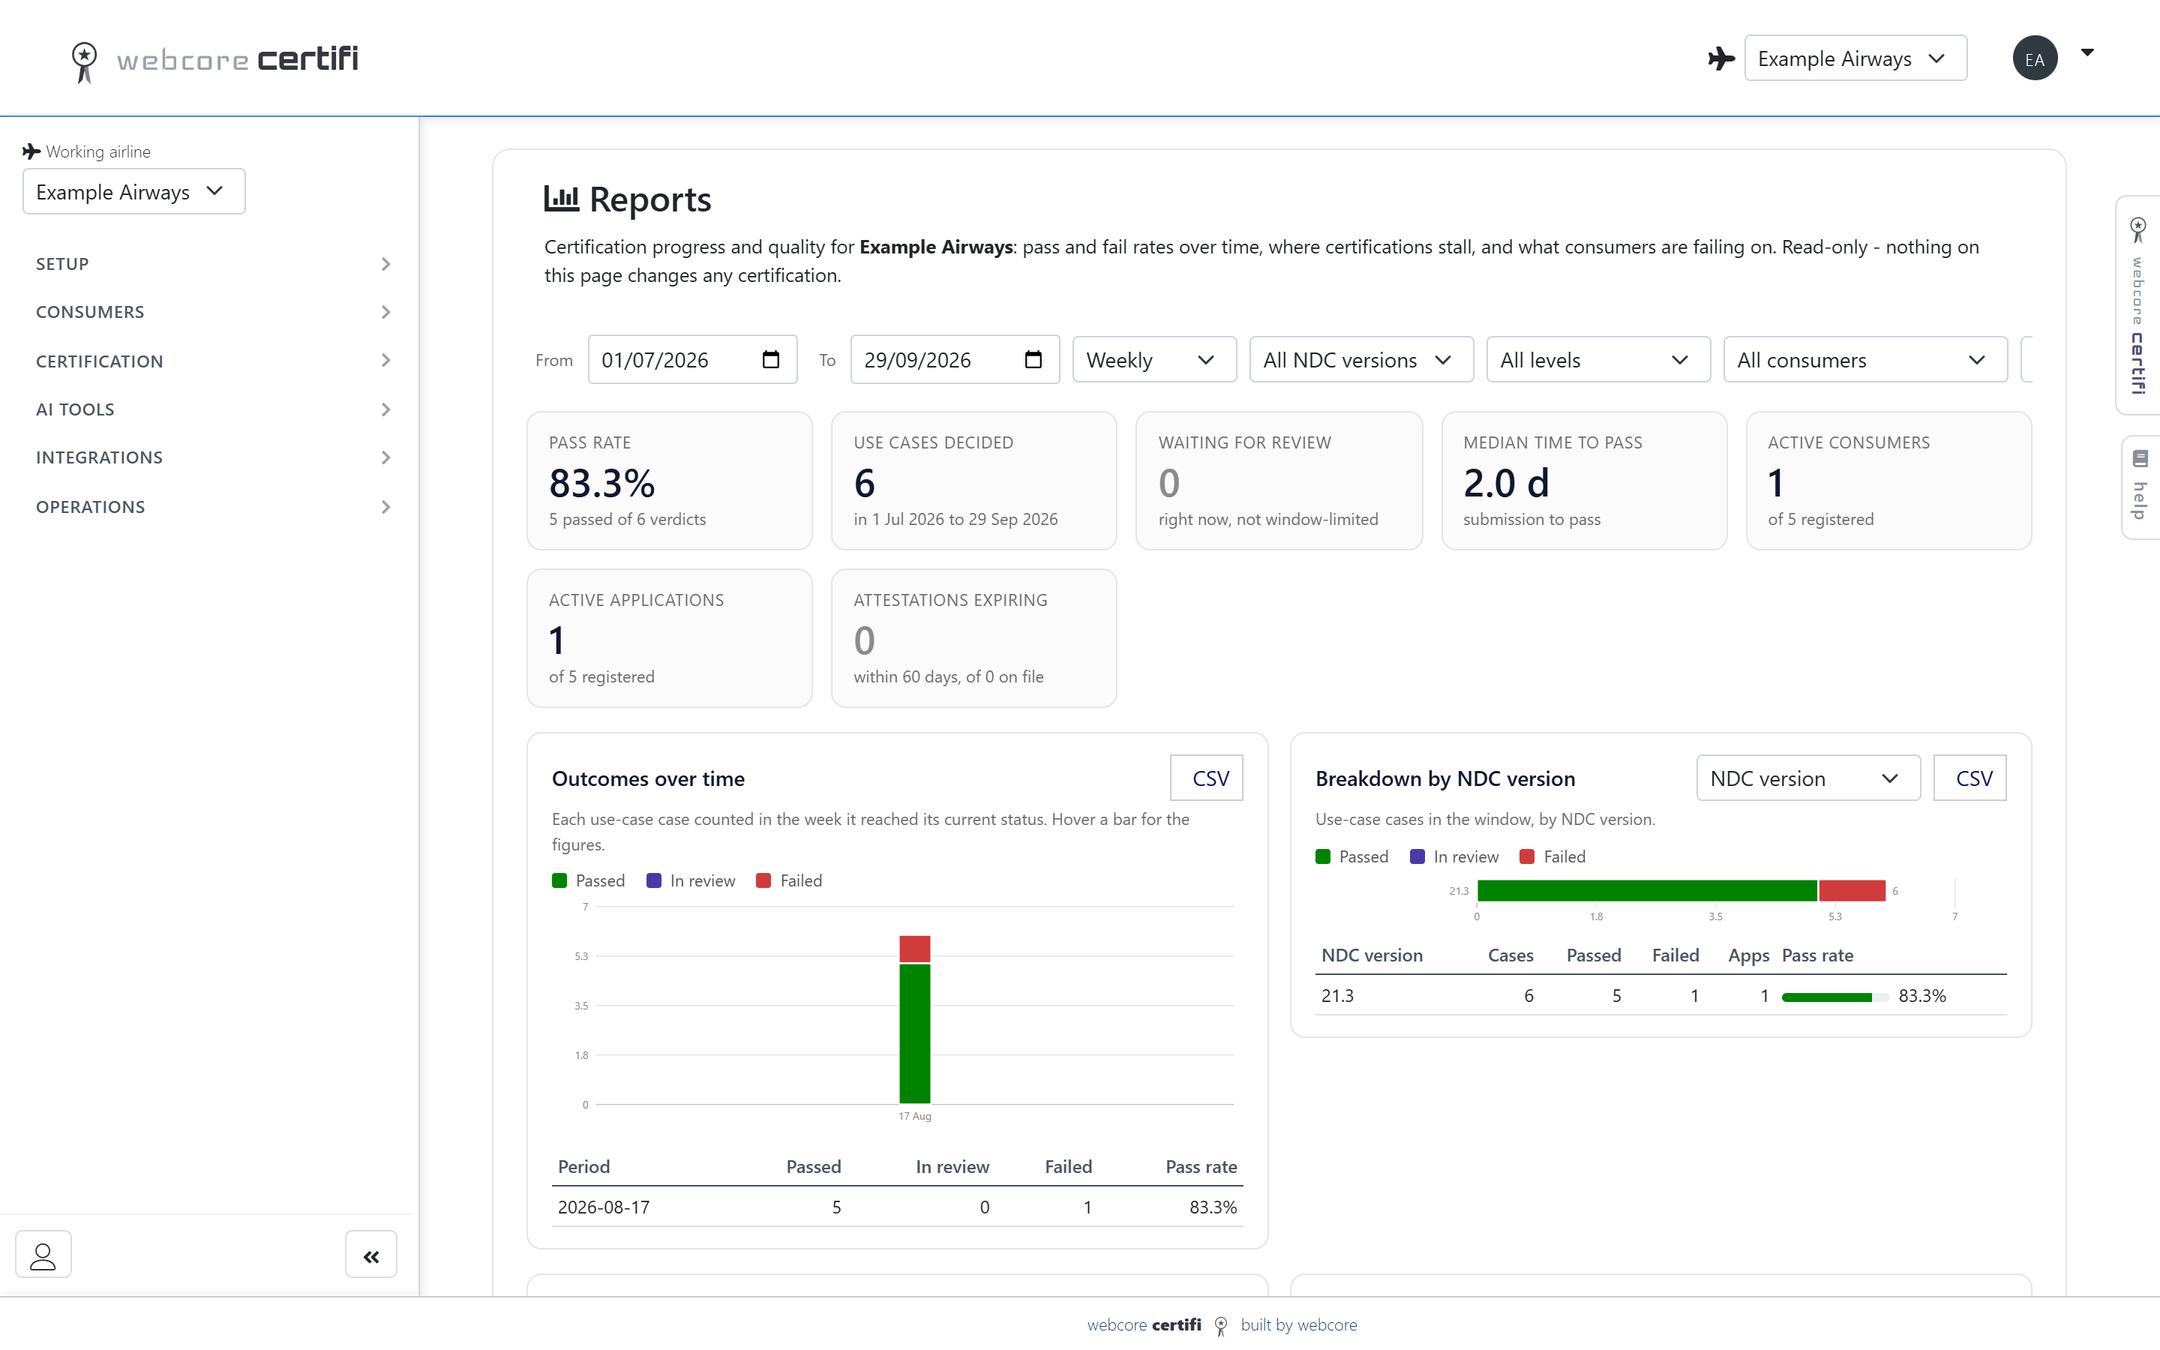This screenshot has height=1350, width=2160.
Task: Open the All consumers dropdown
Action: point(1865,360)
